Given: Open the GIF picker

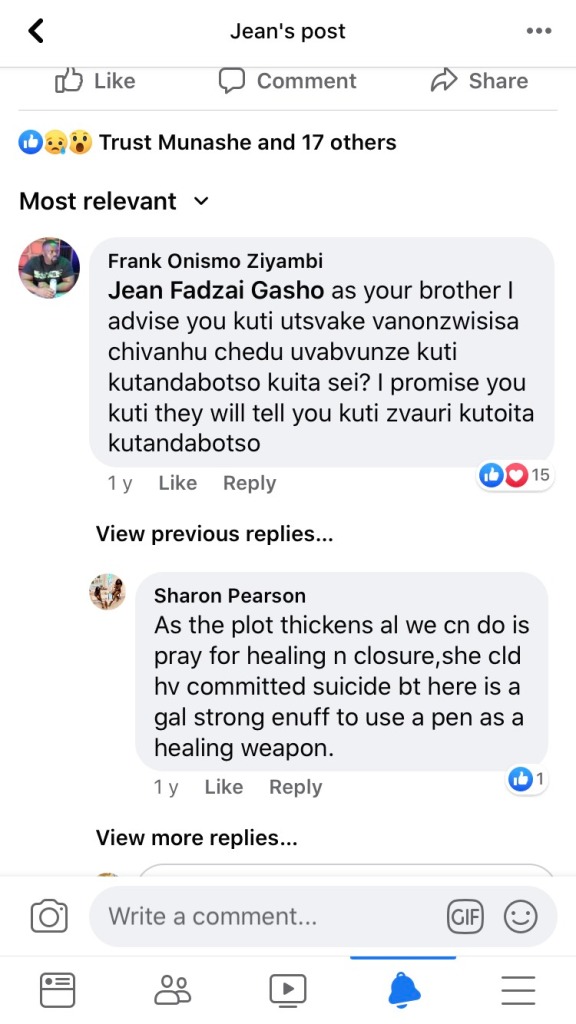Looking at the screenshot, I should pyautogui.click(x=465, y=916).
